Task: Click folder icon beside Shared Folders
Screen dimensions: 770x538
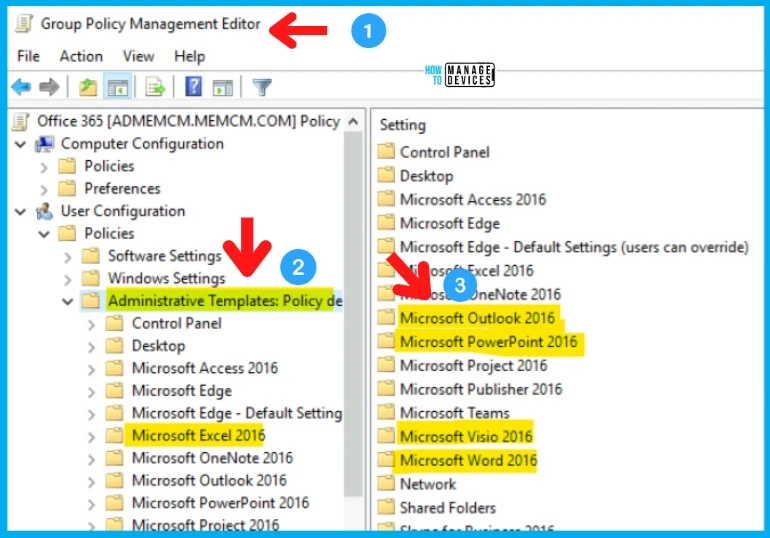Action: [386, 507]
